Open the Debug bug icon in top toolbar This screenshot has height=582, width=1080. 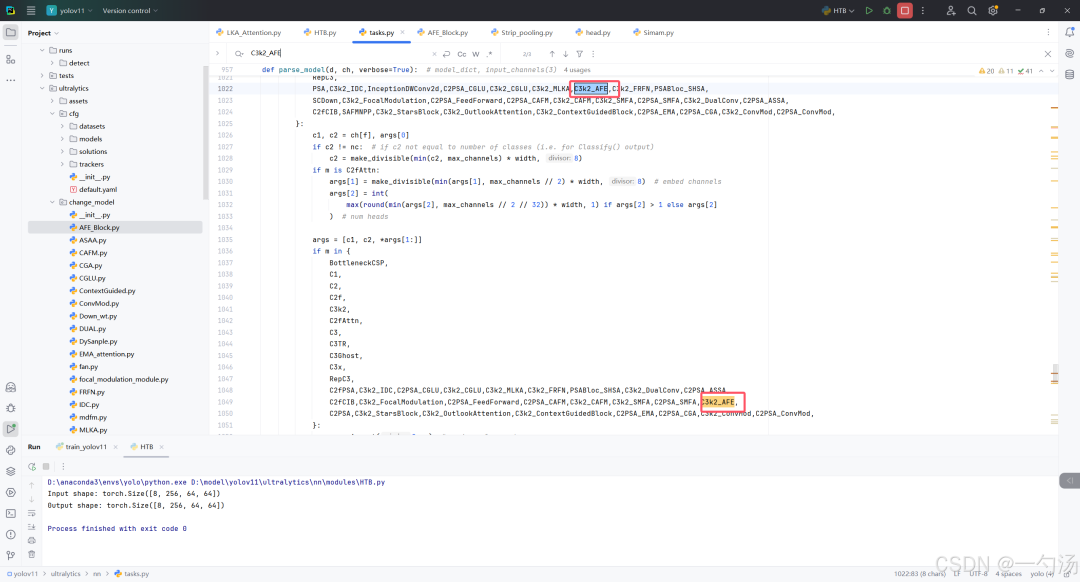pos(886,10)
